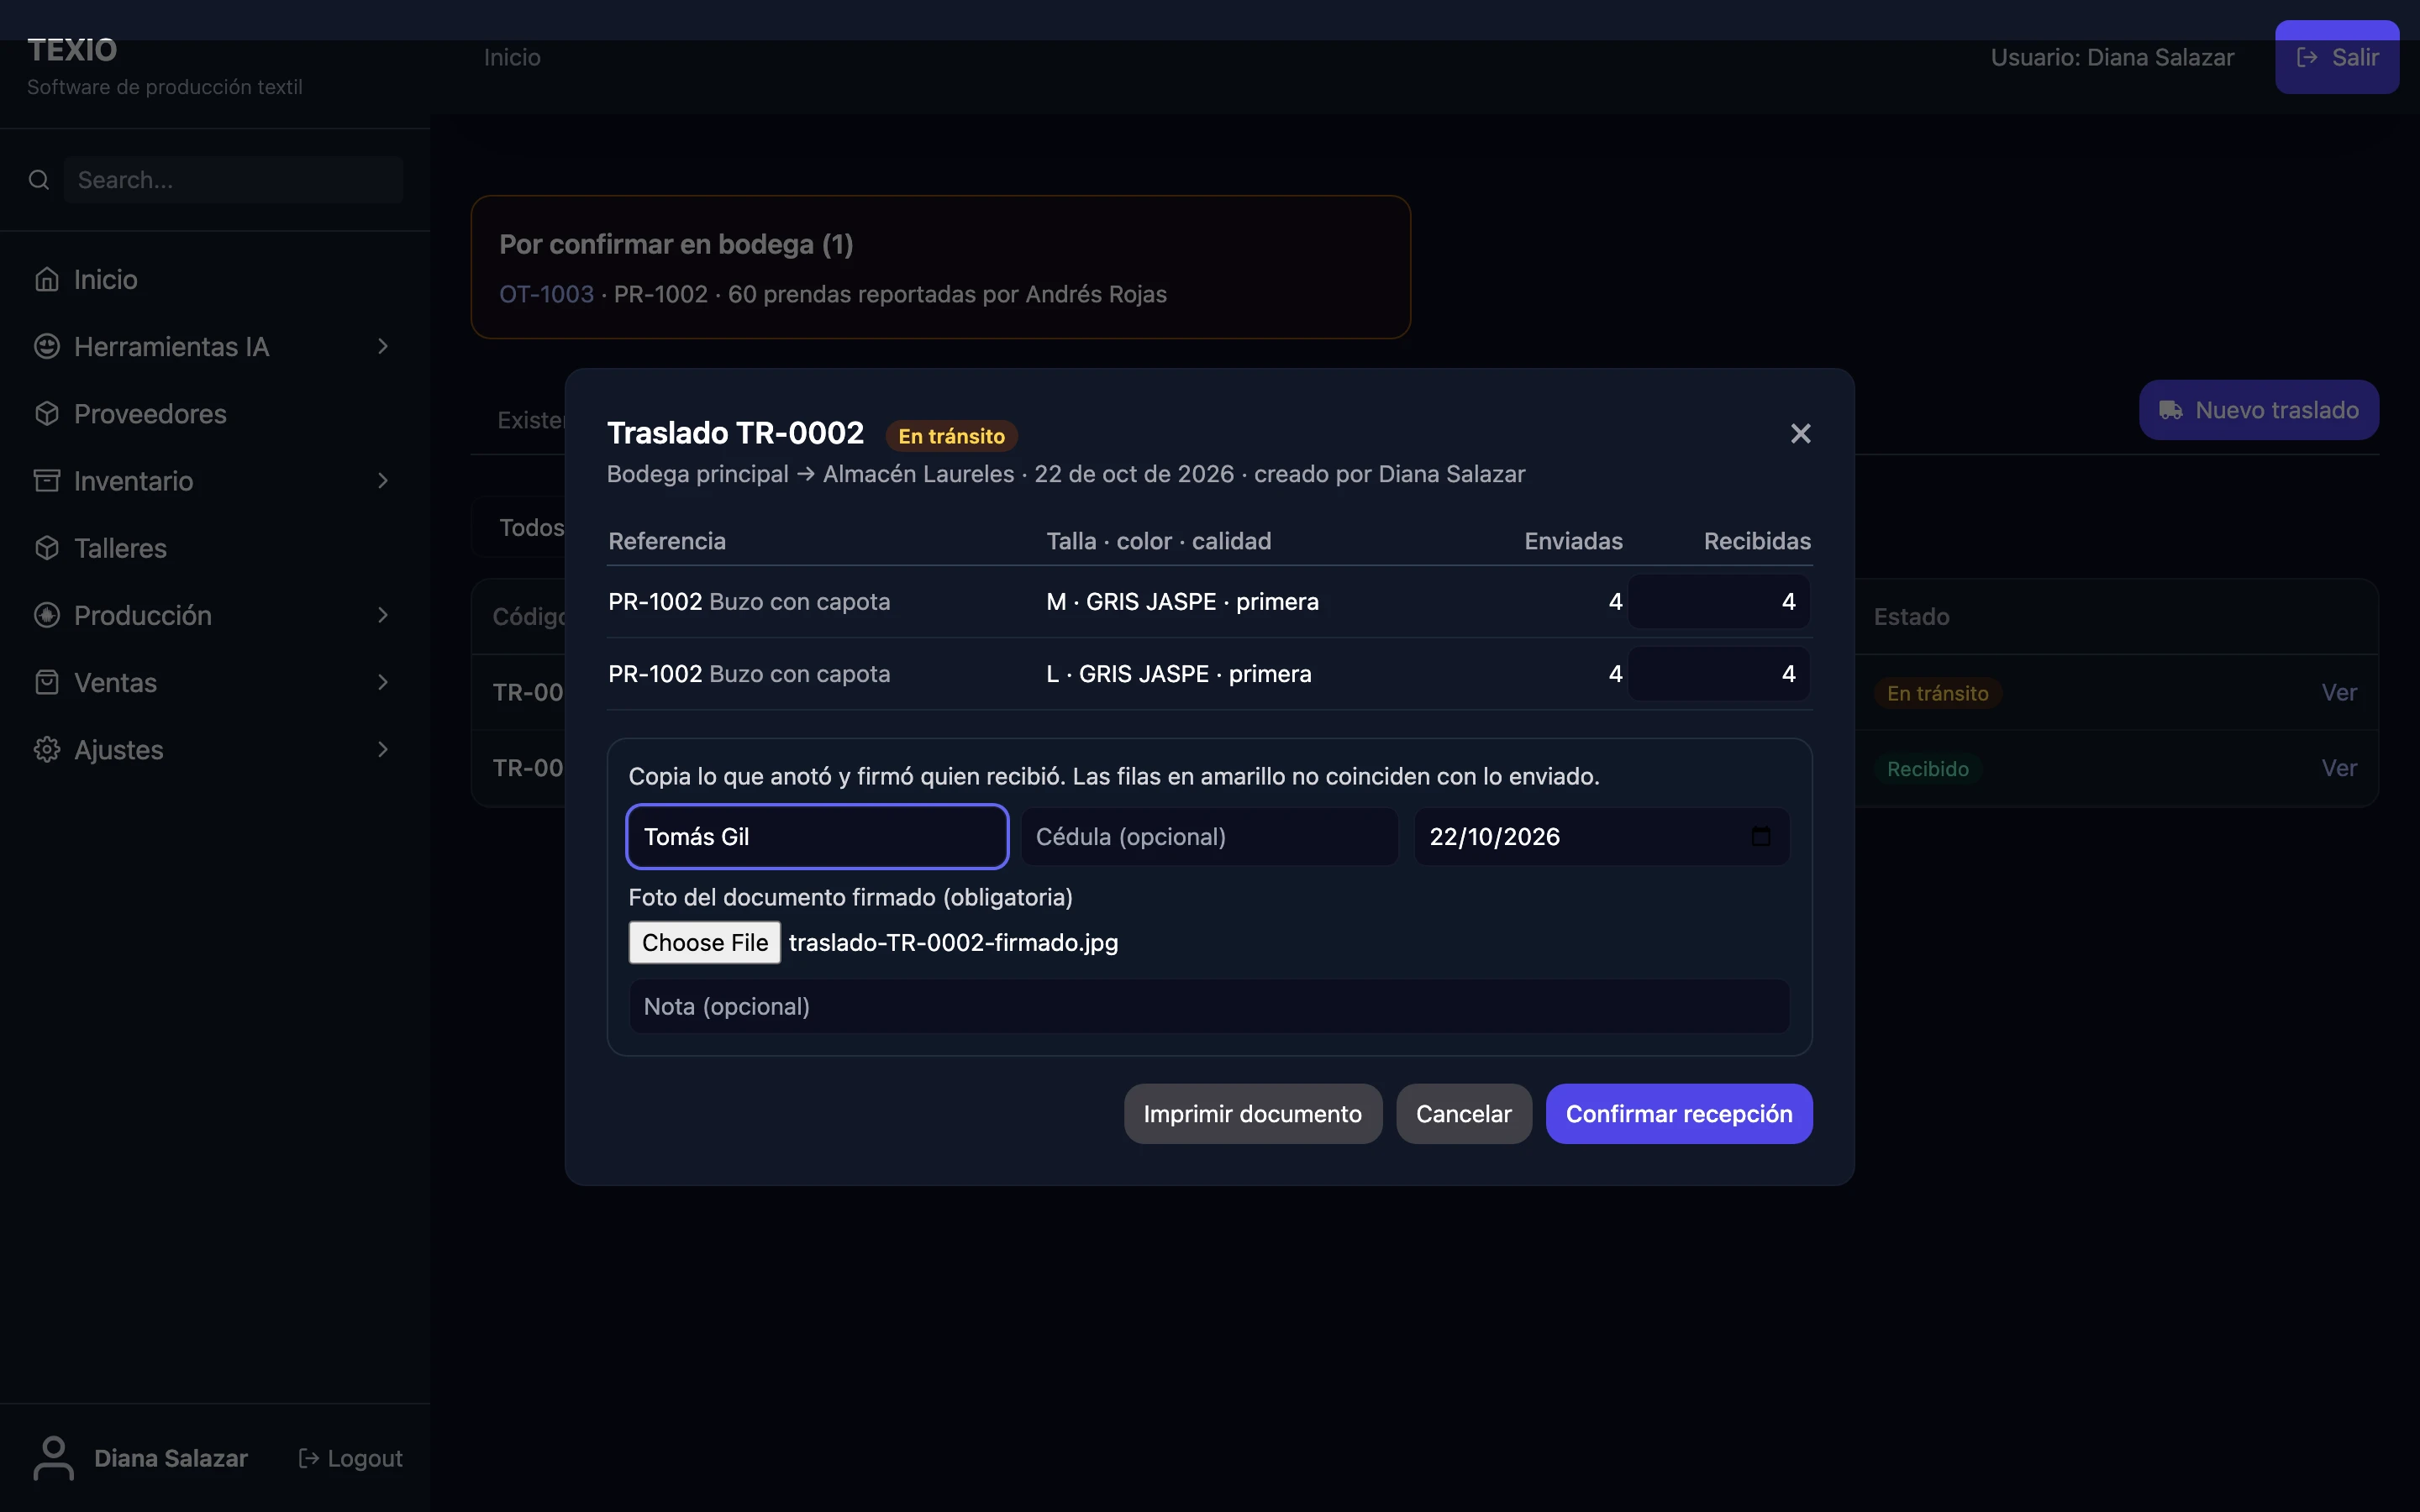Click the Ventas shopping bag icon

[47, 682]
